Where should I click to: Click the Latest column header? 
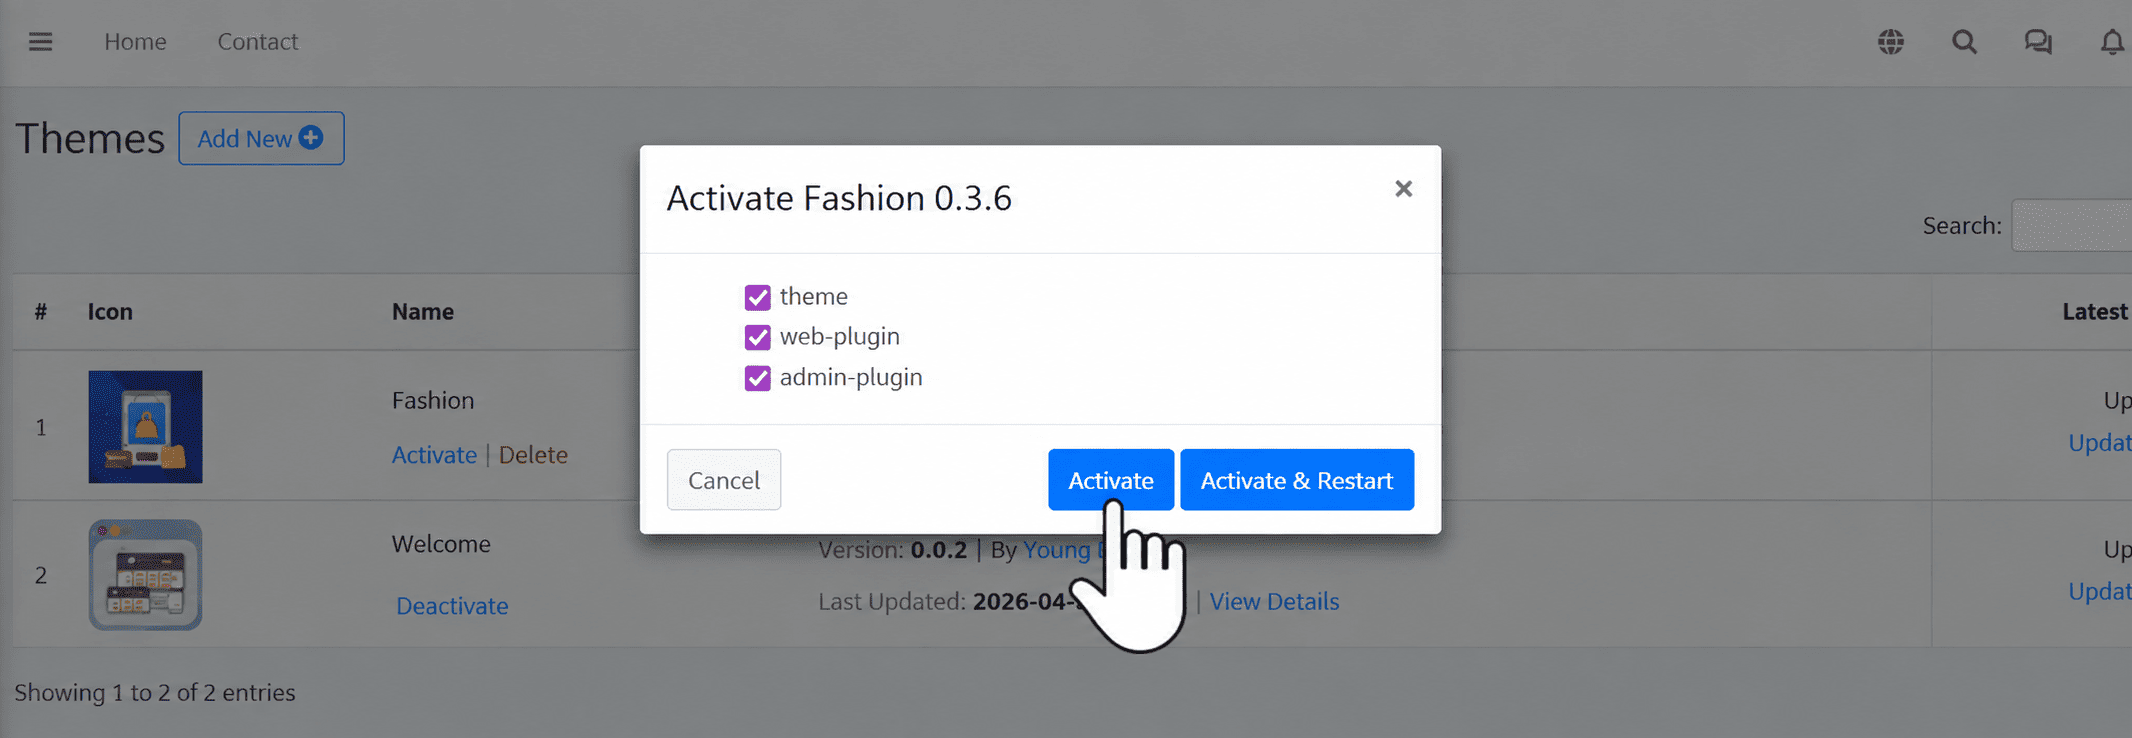(2095, 312)
